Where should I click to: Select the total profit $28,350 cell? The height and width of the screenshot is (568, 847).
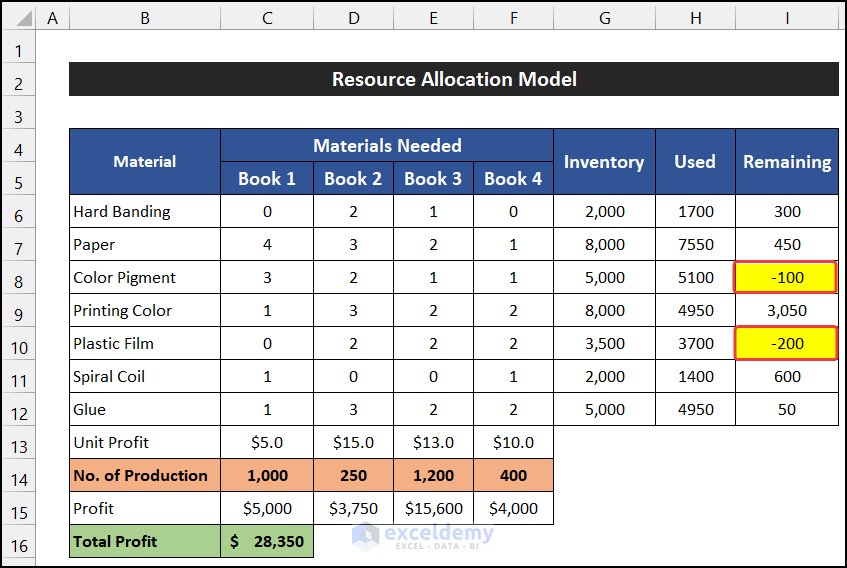267,540
